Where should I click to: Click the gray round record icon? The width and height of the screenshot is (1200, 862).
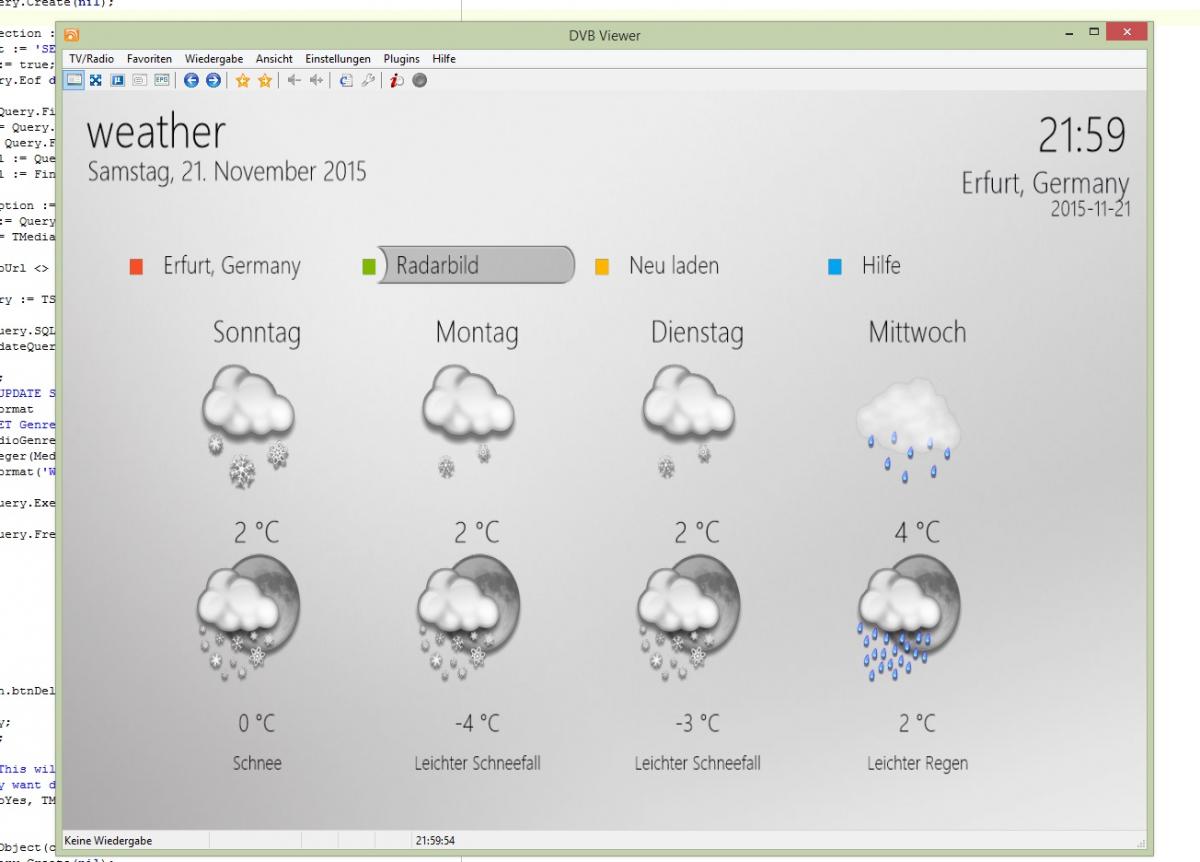pyautogui.click(x=419, y=80)
